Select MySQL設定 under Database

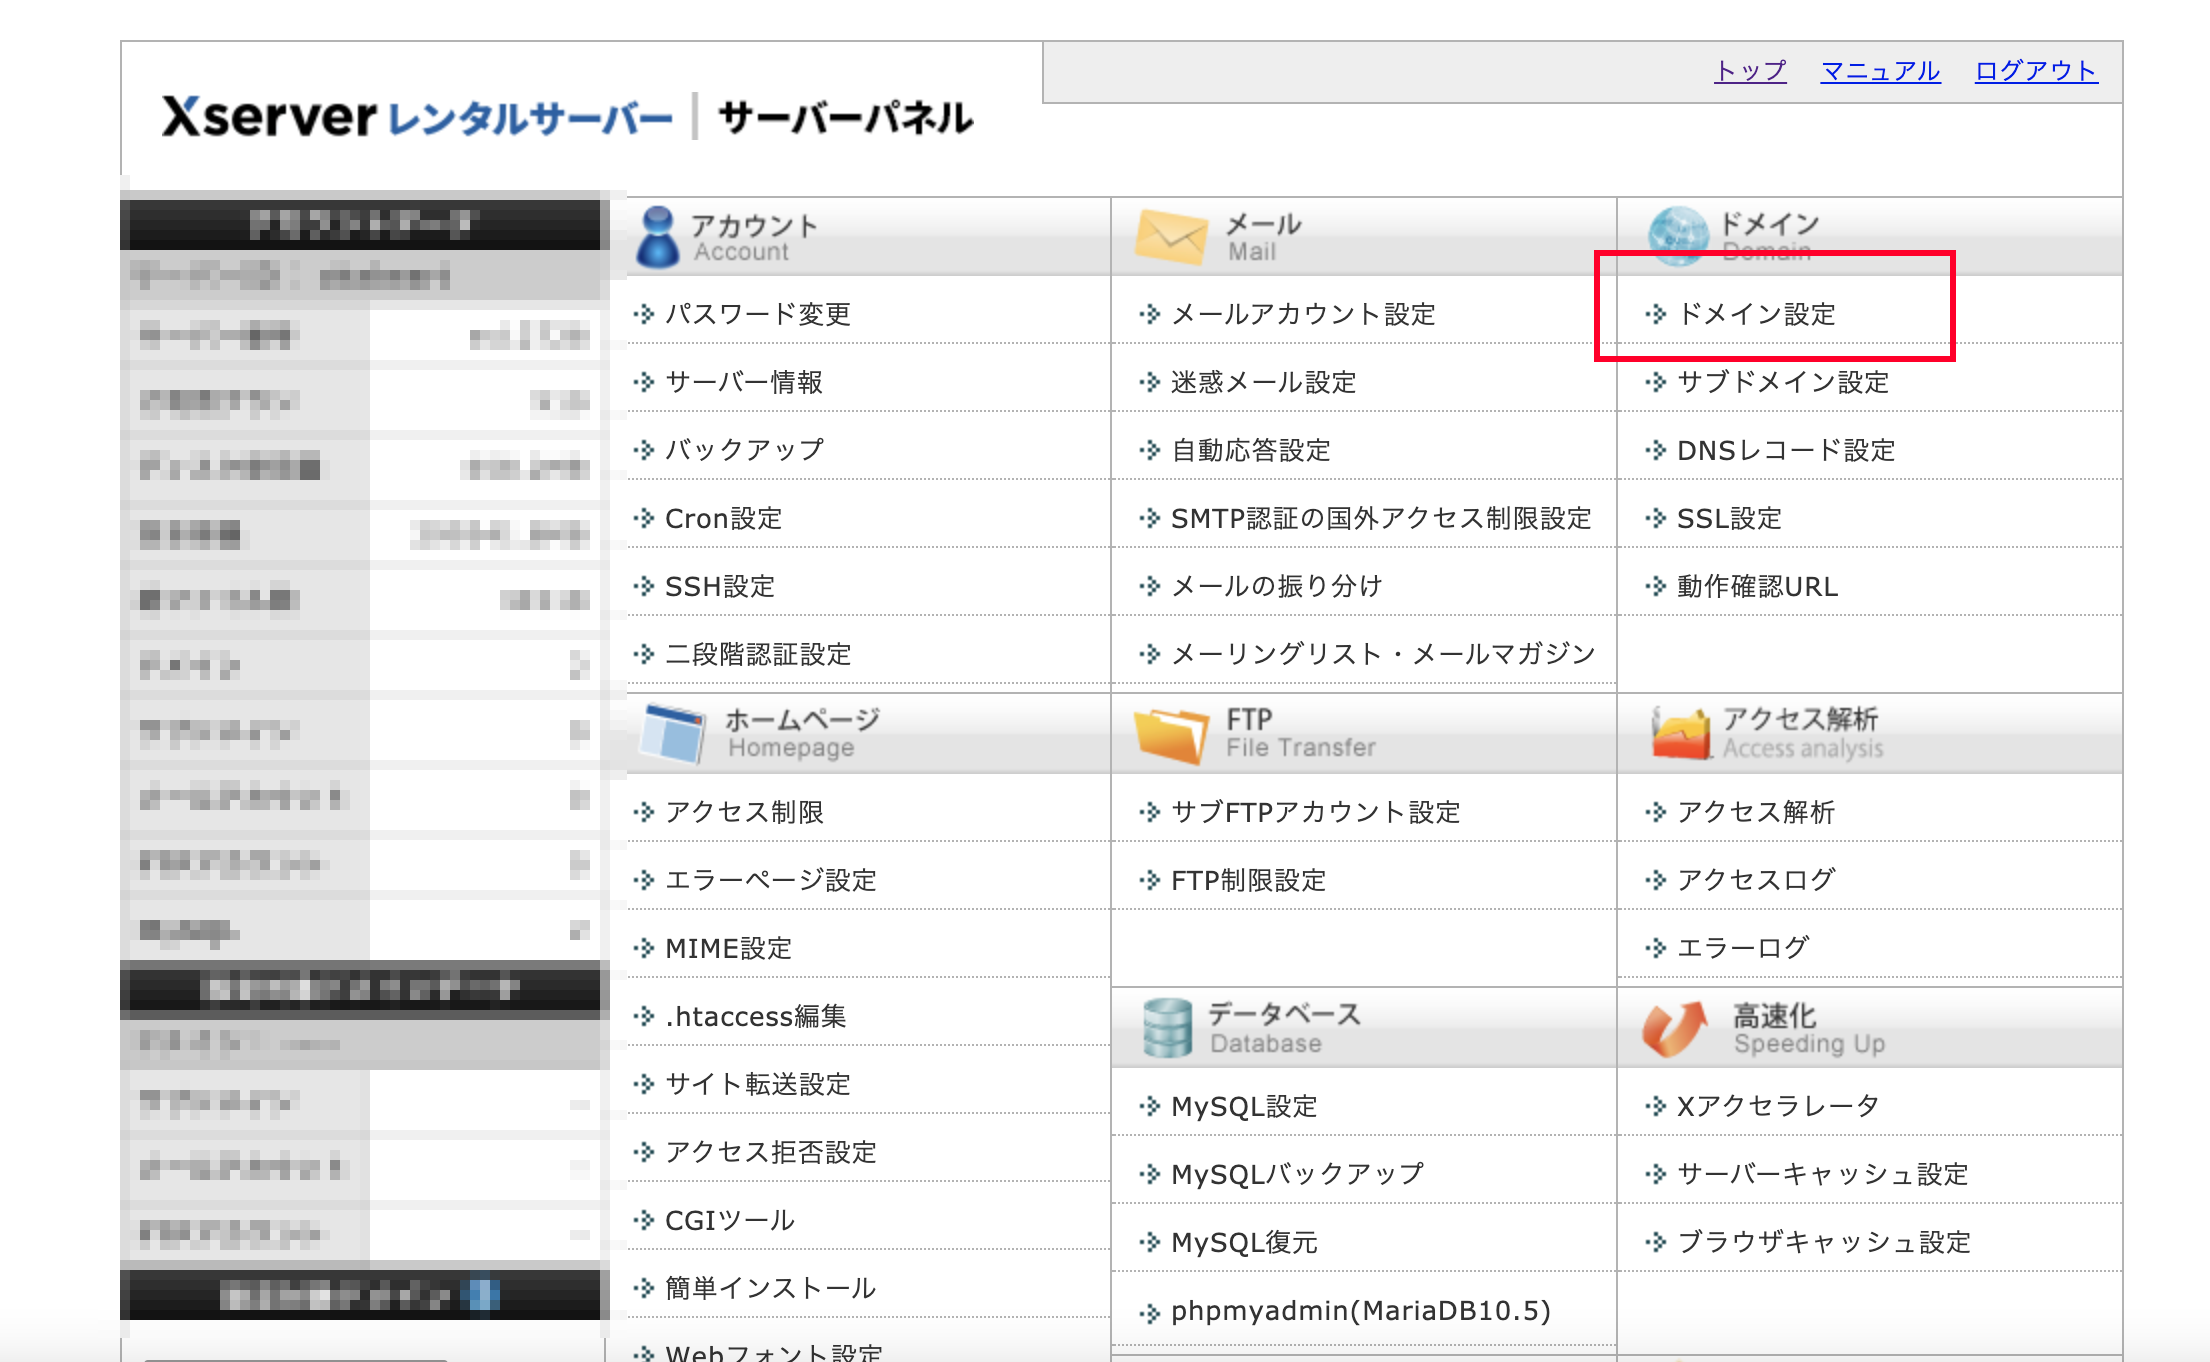[1243, 1106]
